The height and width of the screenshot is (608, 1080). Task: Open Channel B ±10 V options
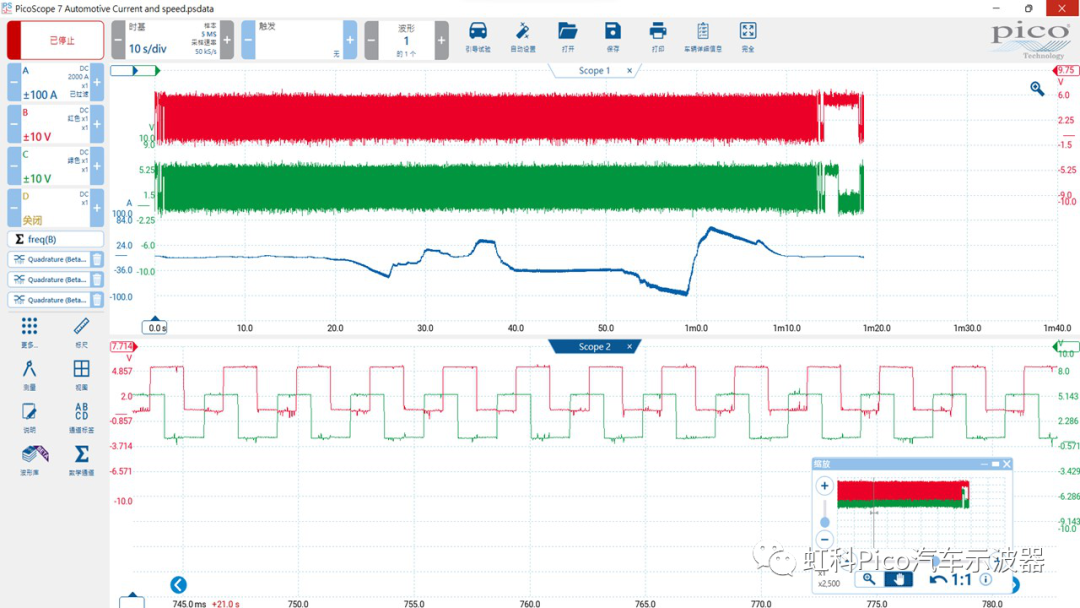click(55, 125)
